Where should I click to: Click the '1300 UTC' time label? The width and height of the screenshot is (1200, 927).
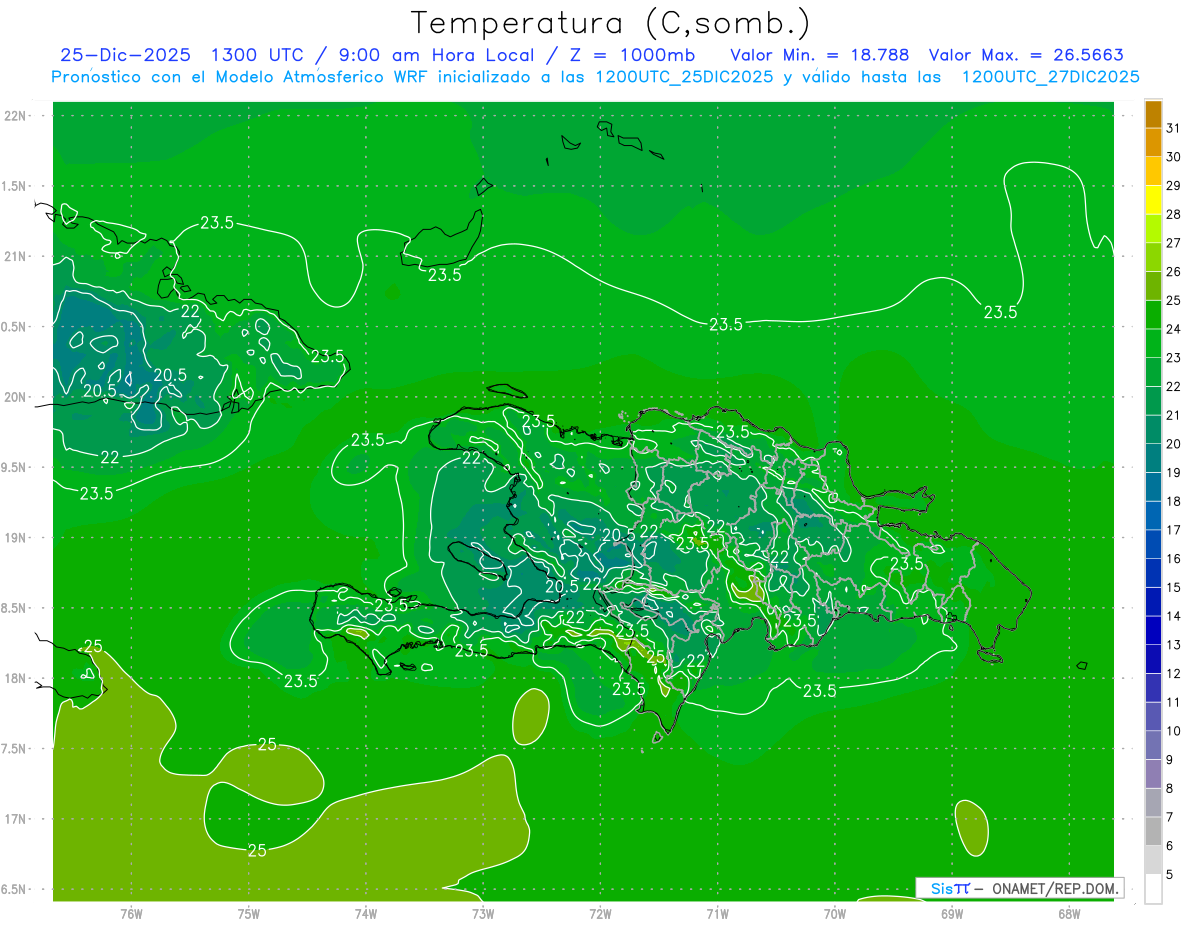pos(259,55)
